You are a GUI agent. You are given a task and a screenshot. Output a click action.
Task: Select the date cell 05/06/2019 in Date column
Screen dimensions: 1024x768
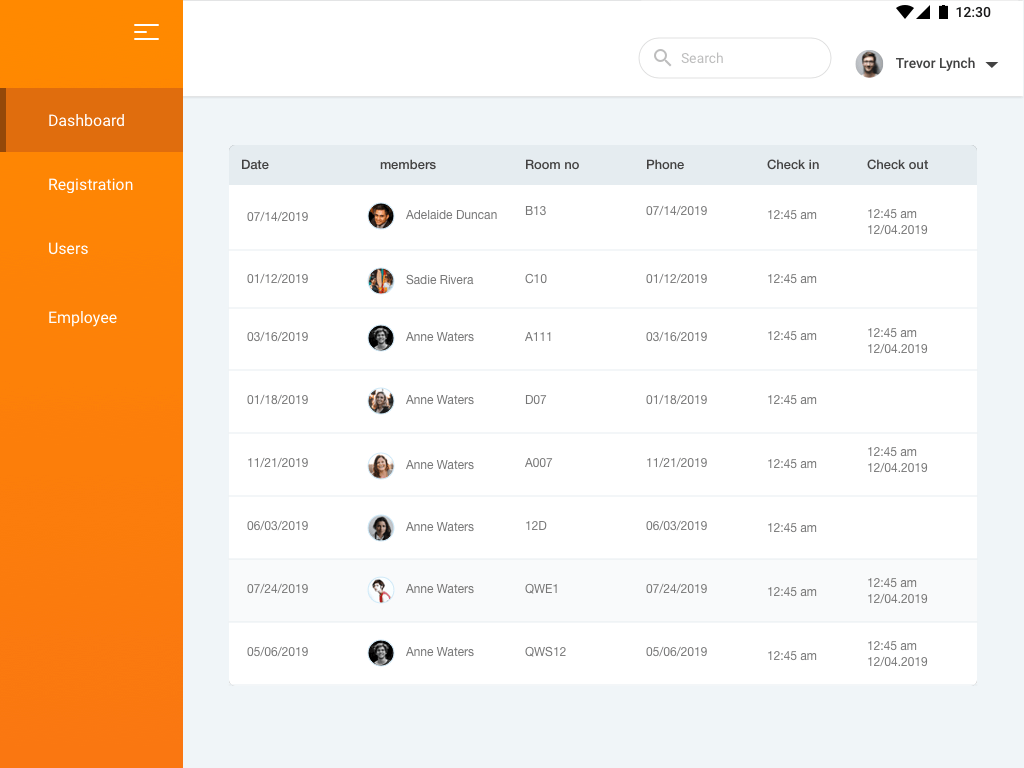[x=278, y=652]
